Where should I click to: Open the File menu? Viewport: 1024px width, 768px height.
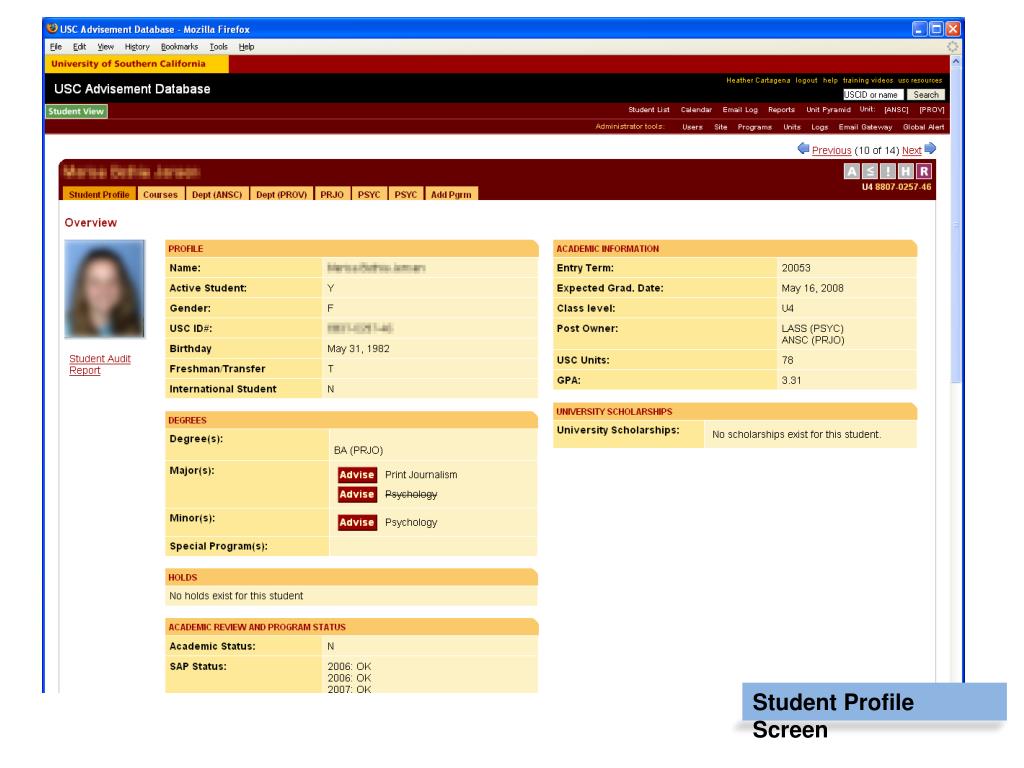[x=56, y=47]
